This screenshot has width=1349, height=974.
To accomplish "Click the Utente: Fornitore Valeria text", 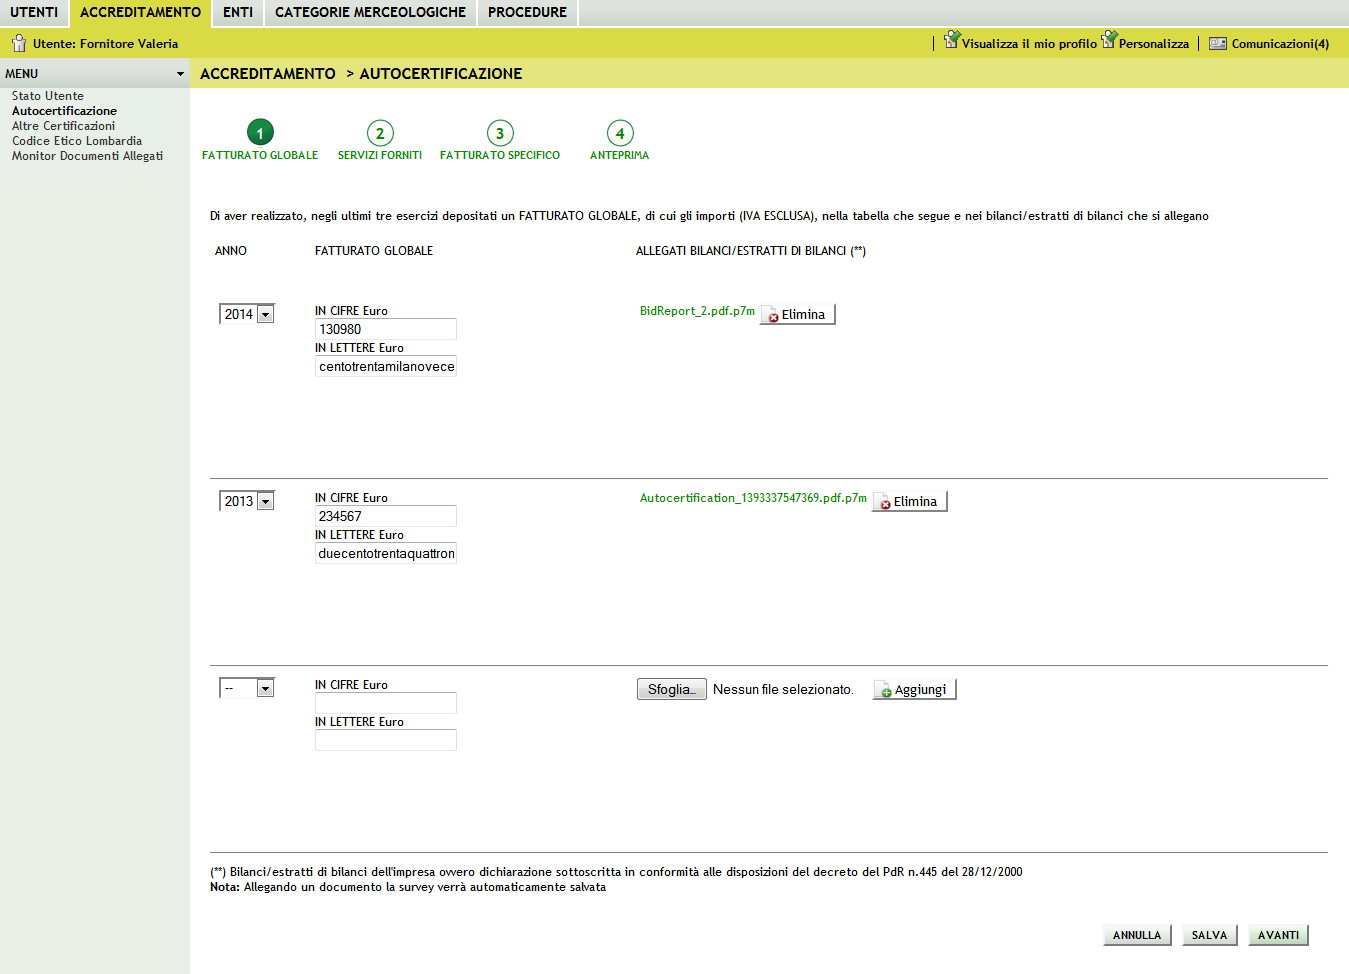I will [x=105, y=44].
